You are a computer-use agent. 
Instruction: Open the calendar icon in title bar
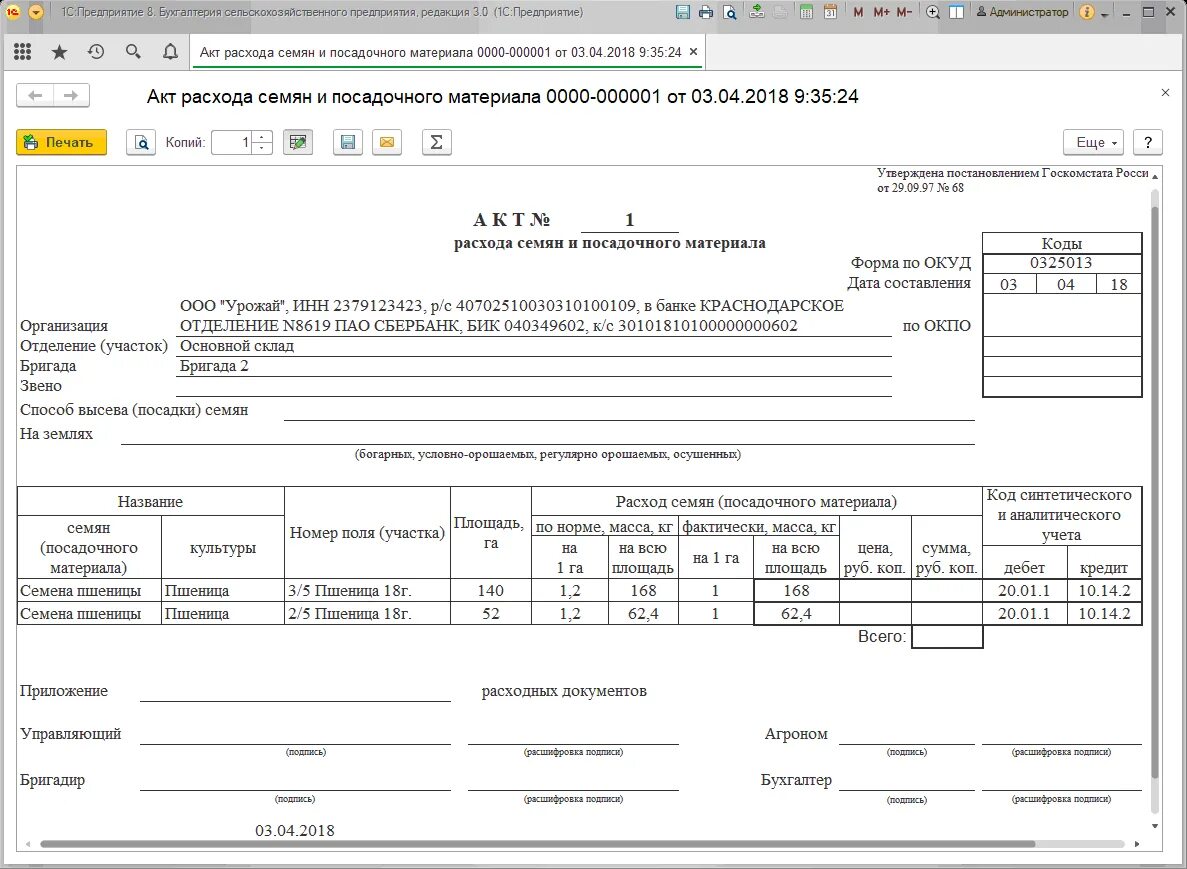(830, 12)
